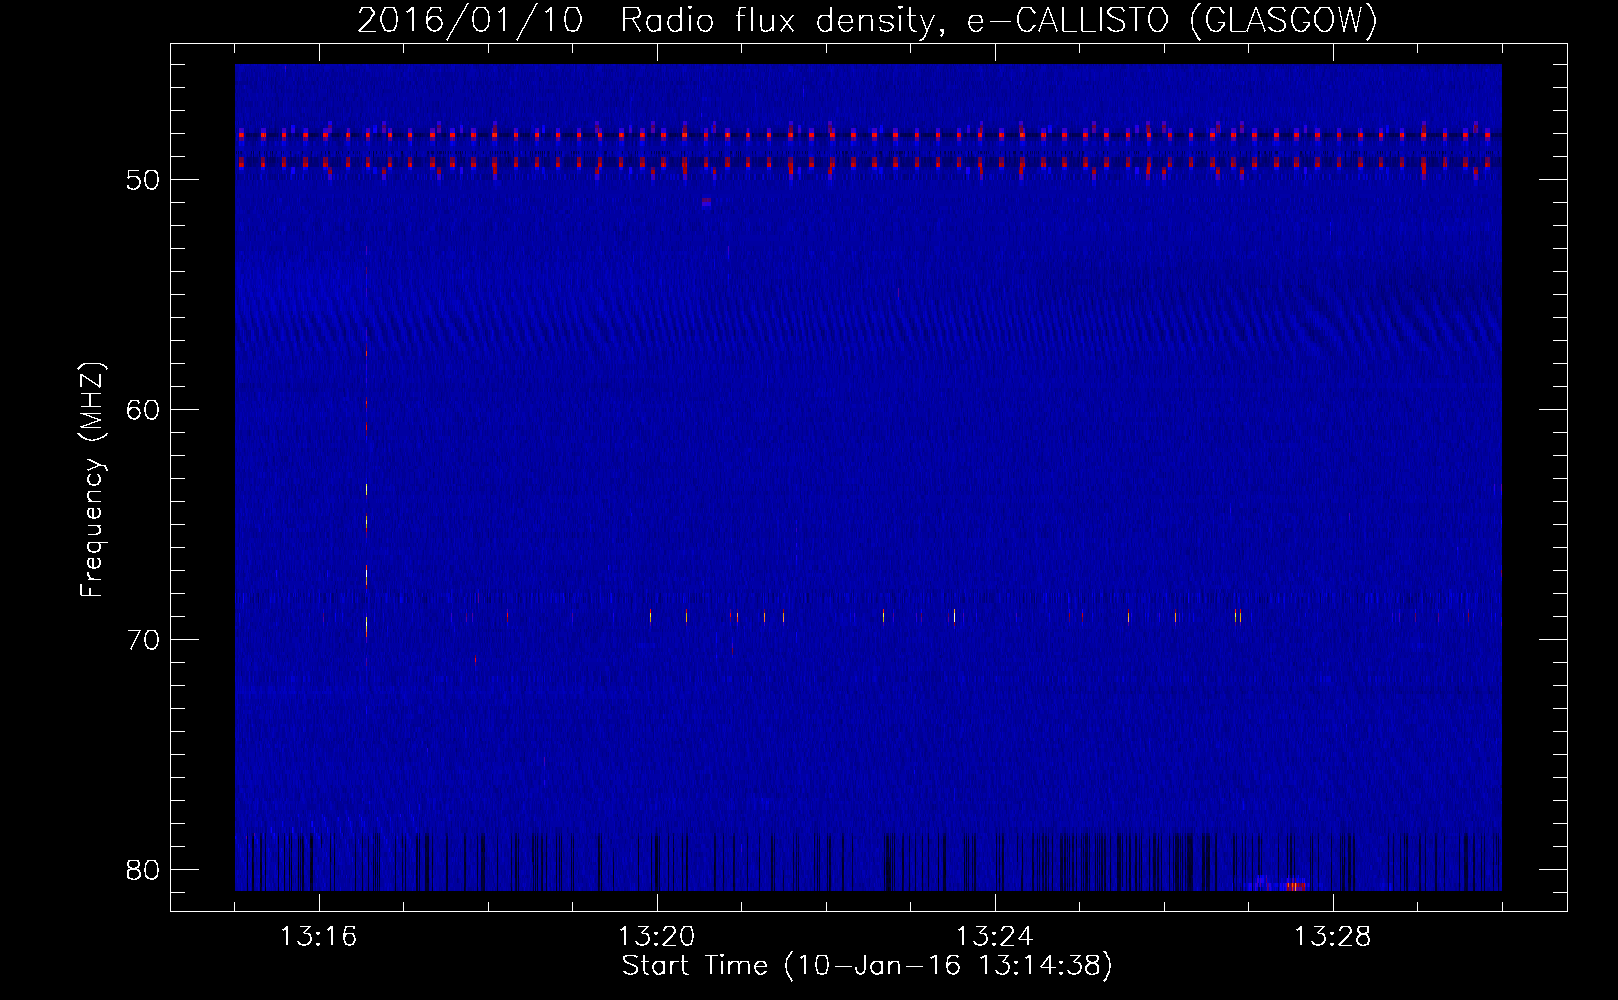The height and width of the screenshot is (1000, 1618).
Task: Click the 13:28 time tick label
Action: pyautogui.click(x=1332, y=937)
